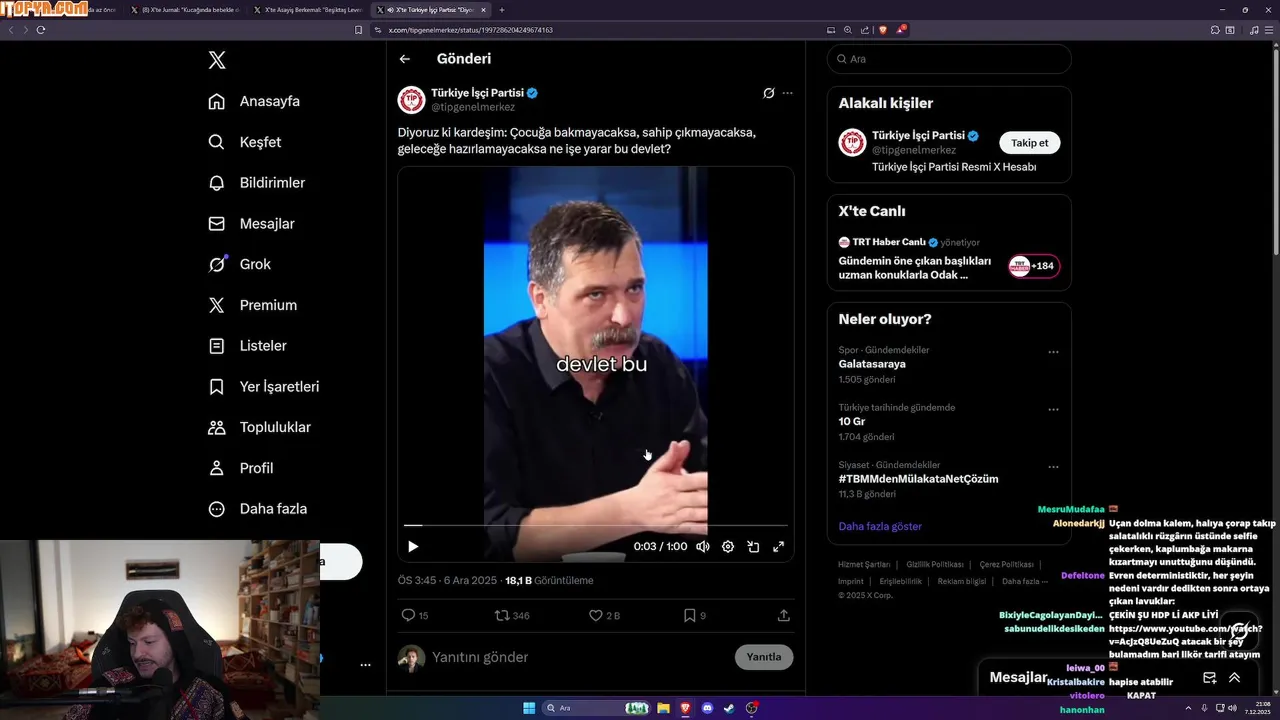Open Mesajlar in the left sidebar

(x=251, y=224)
